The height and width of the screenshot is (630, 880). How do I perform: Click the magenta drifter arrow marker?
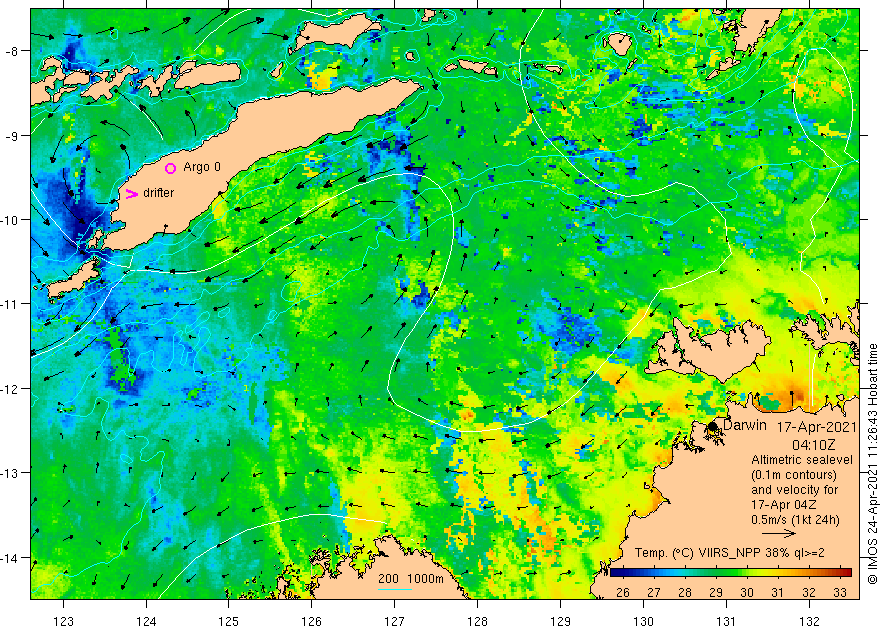(131, 194)
